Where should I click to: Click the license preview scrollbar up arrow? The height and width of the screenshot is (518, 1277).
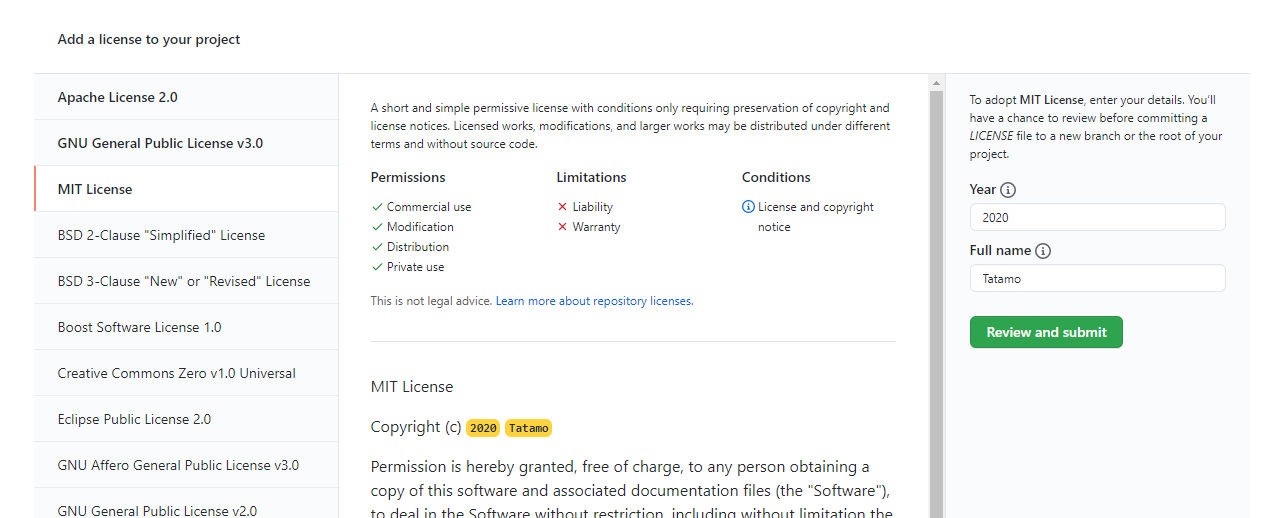[x=936, y=83]
